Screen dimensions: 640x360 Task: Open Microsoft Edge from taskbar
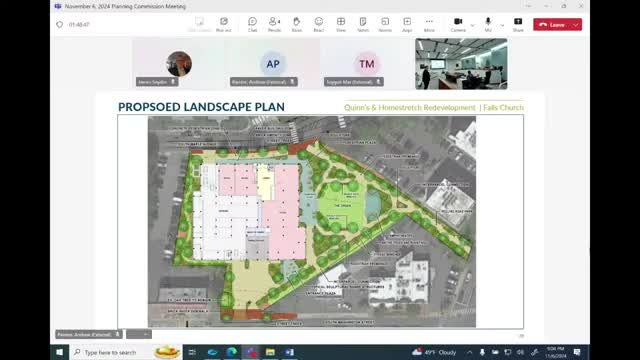click(x=231, y=352)
